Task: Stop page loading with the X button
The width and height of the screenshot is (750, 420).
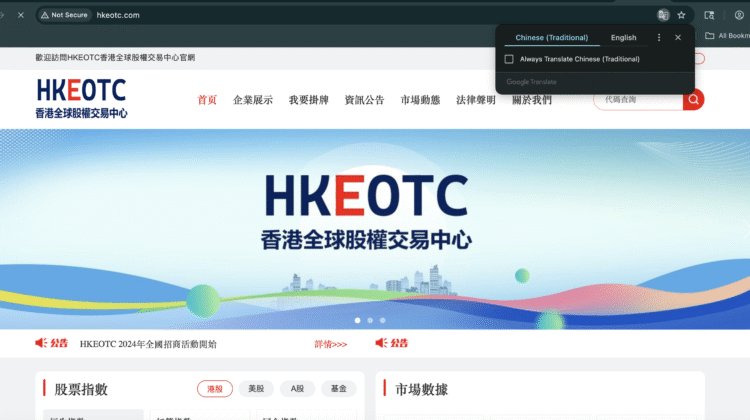Action: click(x=20, y=15)
